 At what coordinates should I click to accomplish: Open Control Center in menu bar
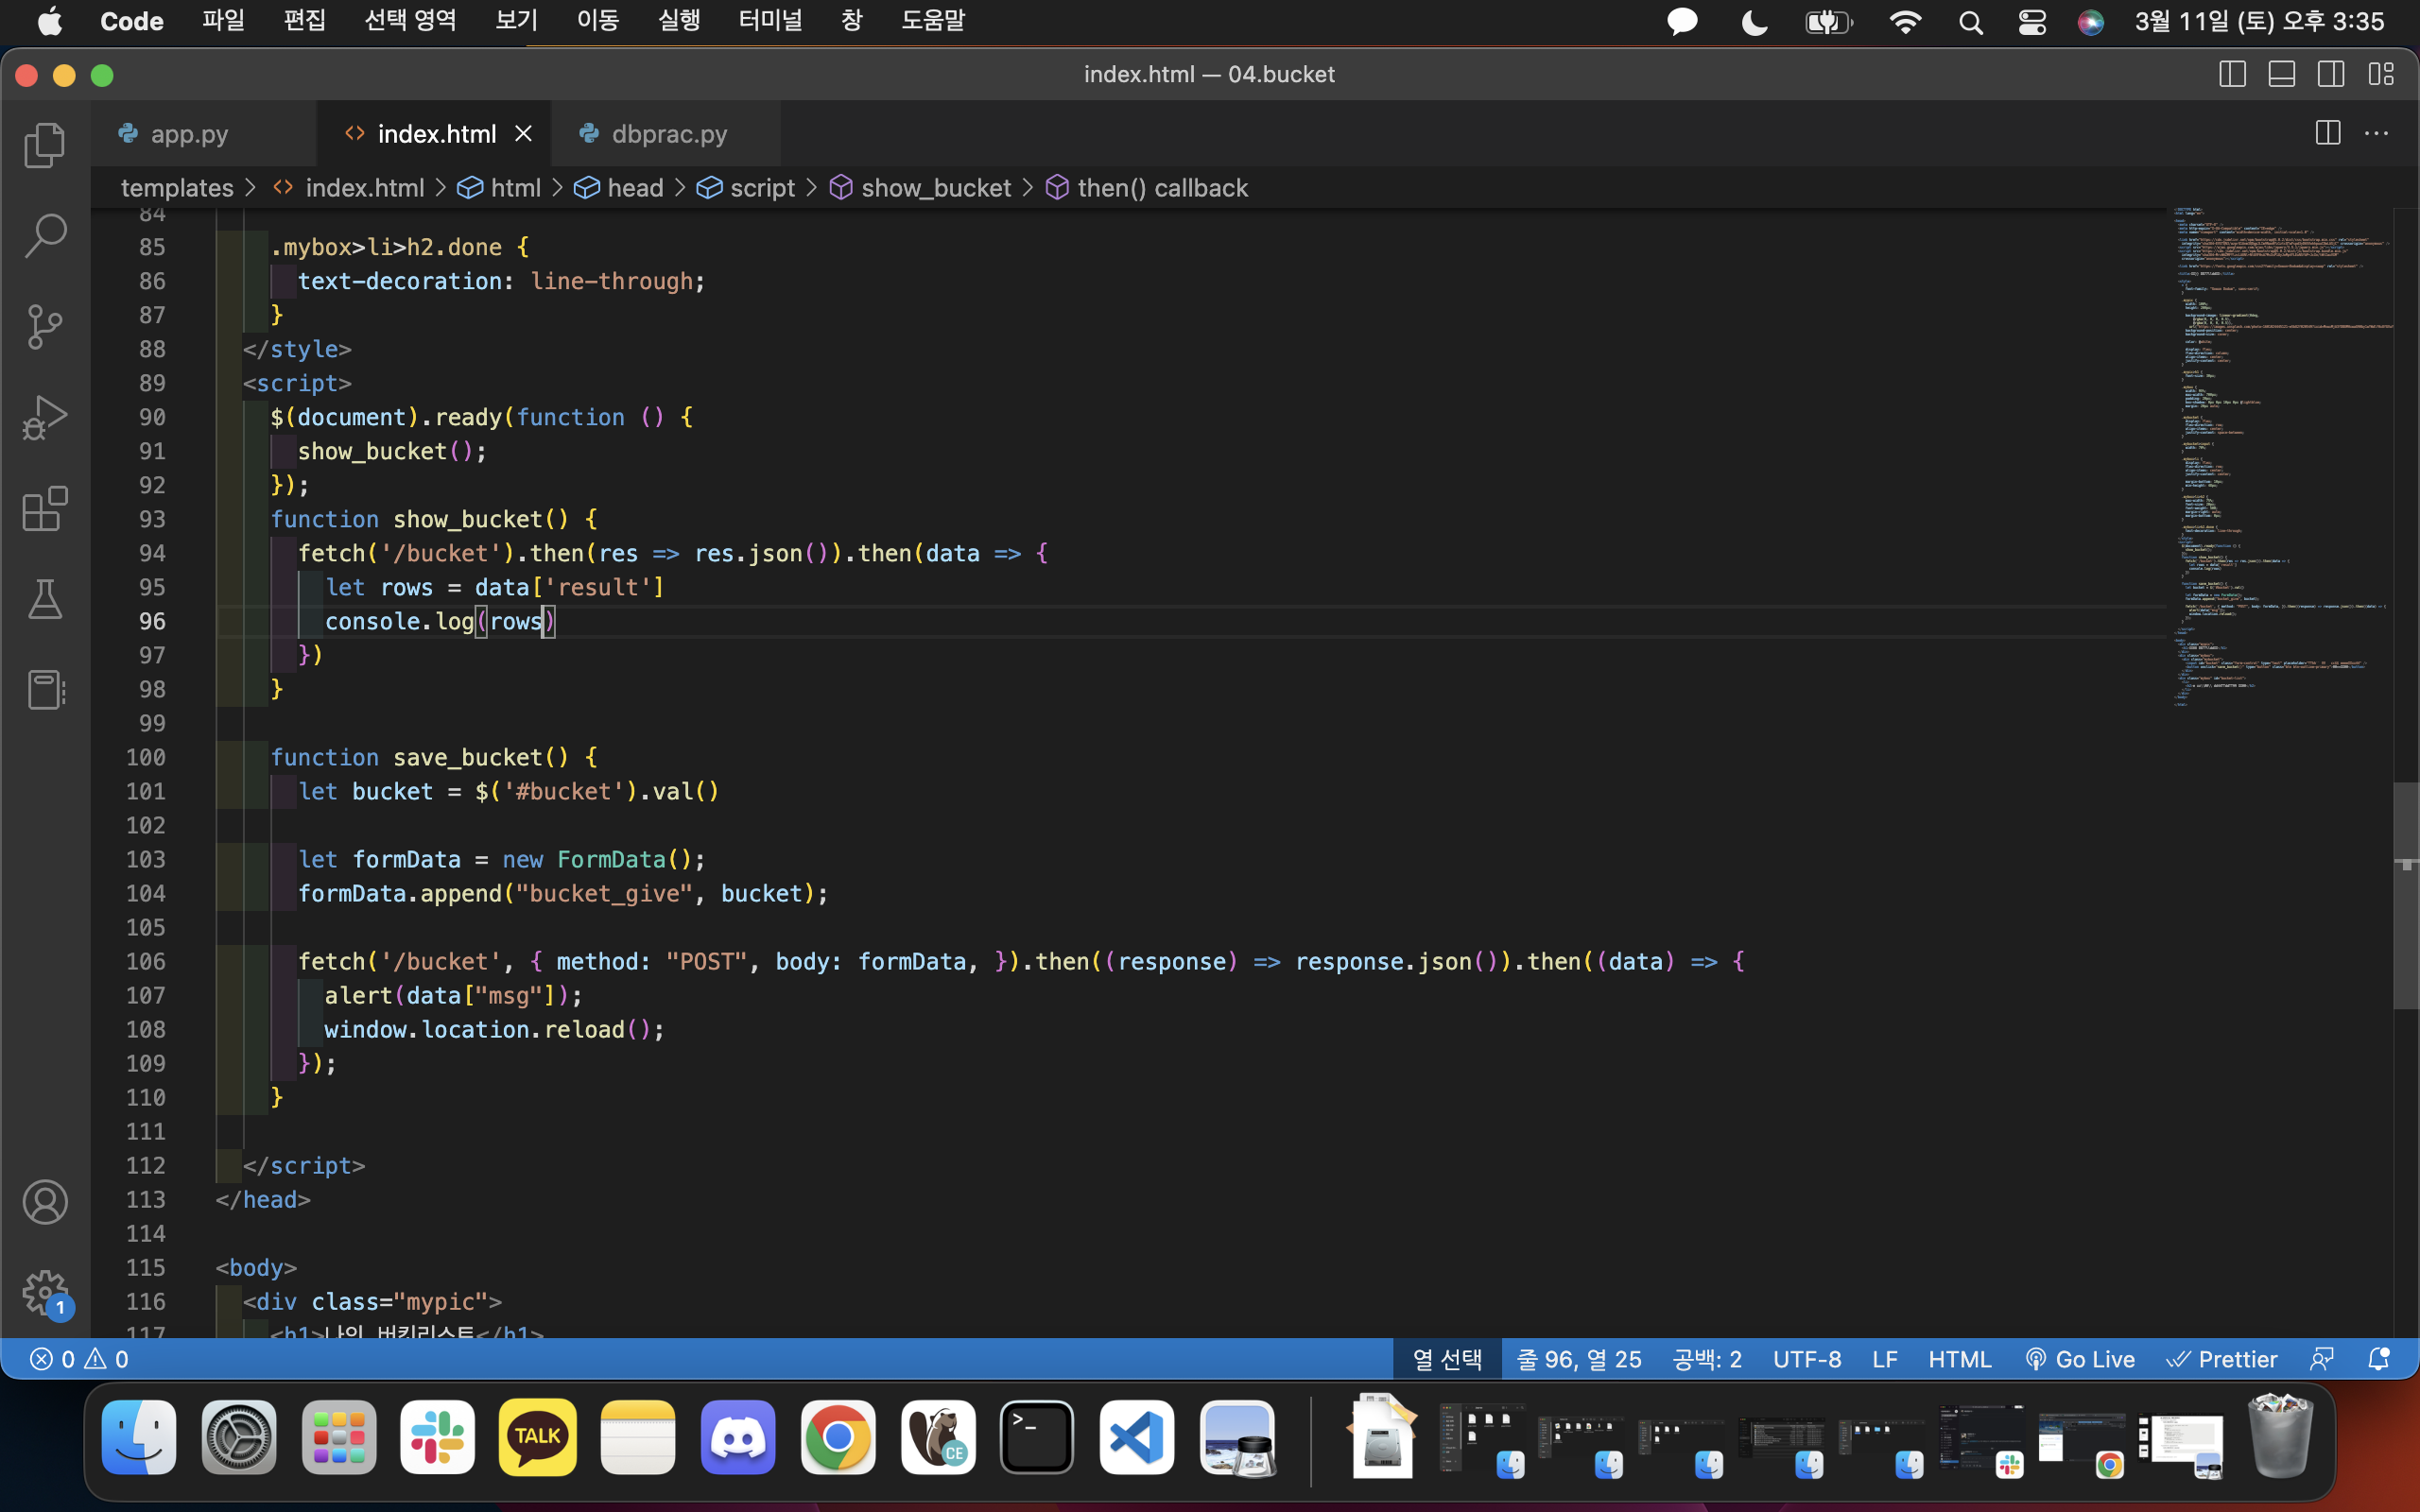click(2032, 22)
